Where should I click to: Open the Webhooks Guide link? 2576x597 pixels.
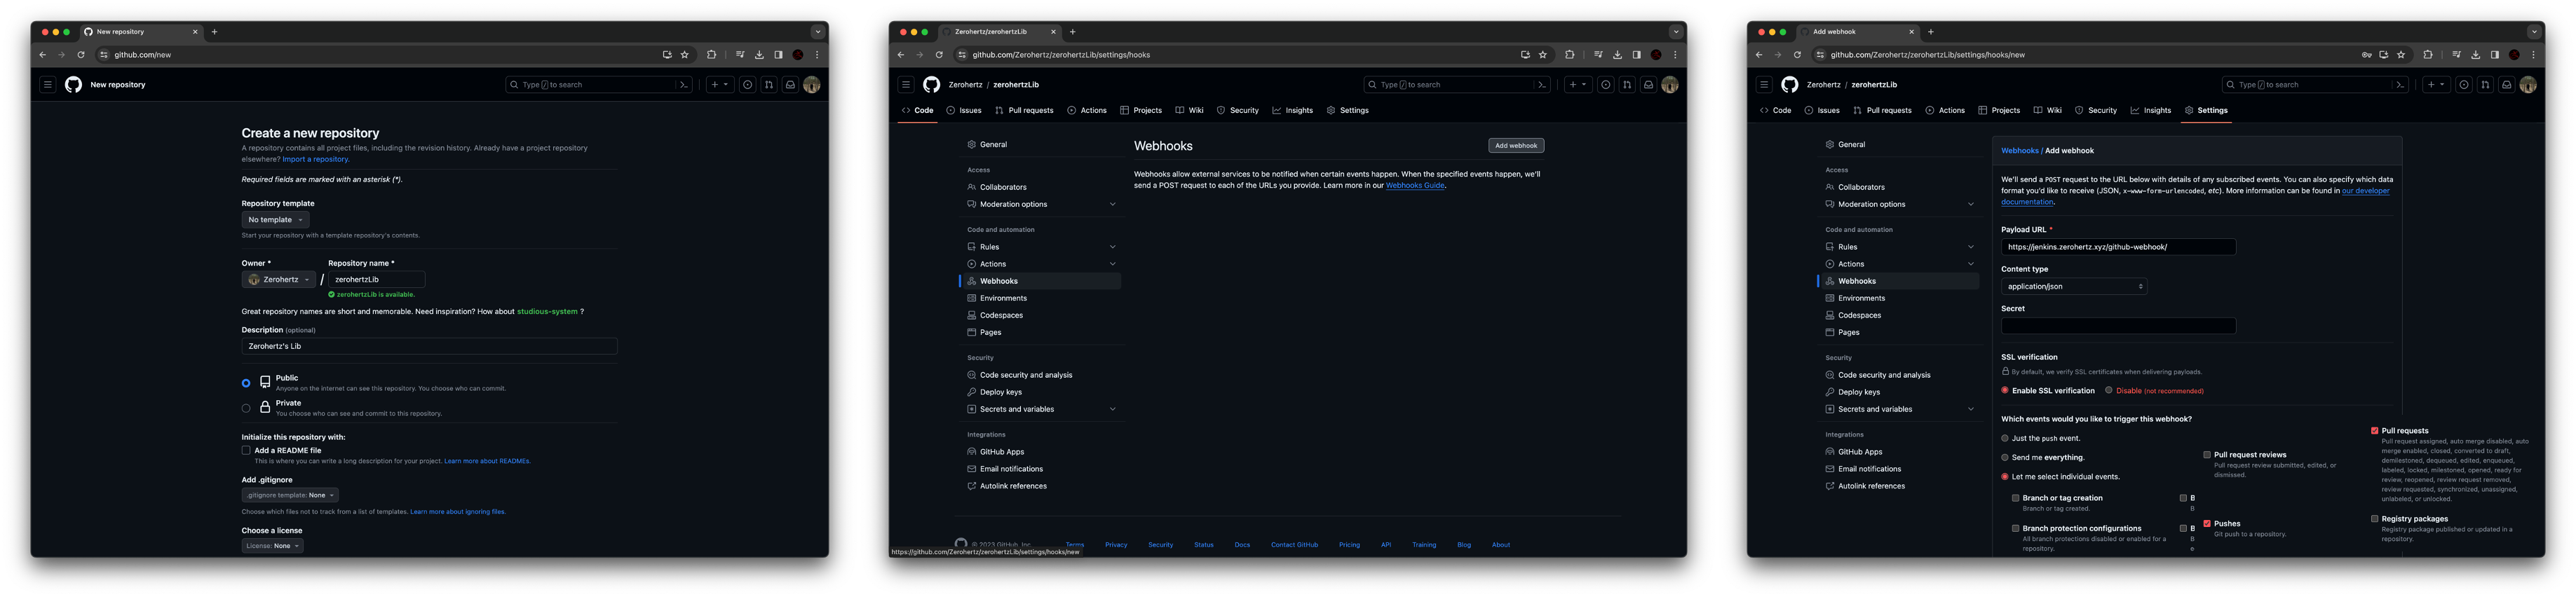click(1414, 185)
